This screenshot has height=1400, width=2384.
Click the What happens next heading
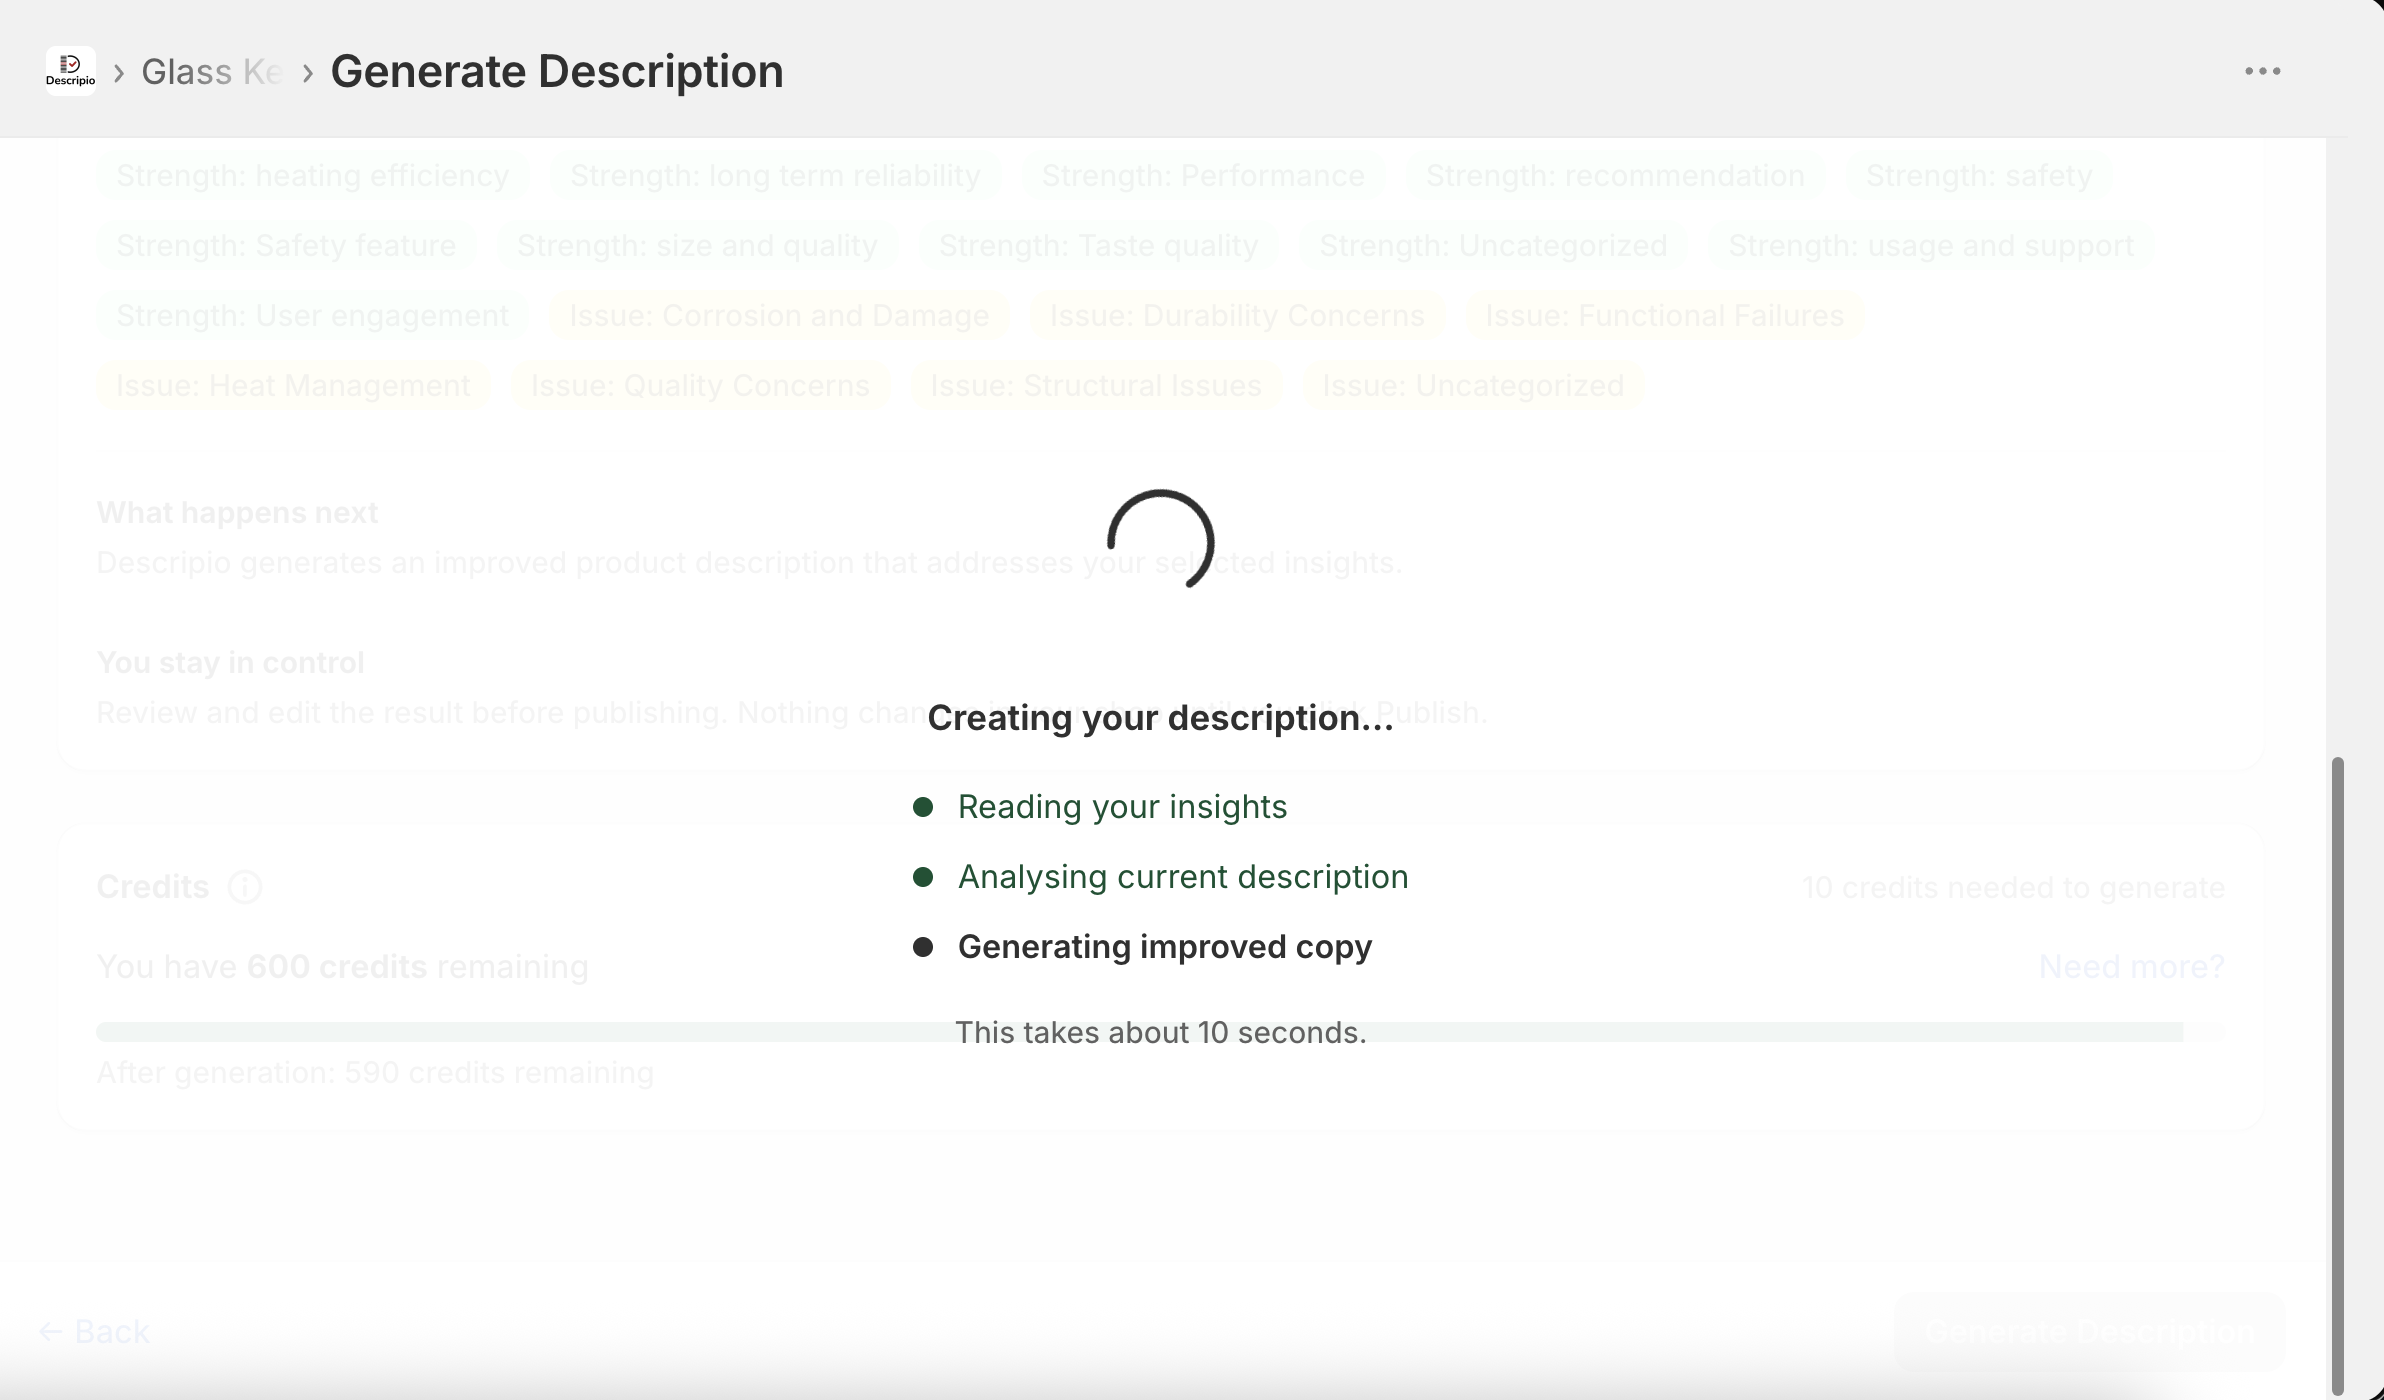pyautogui.click(x=237, y=513)
